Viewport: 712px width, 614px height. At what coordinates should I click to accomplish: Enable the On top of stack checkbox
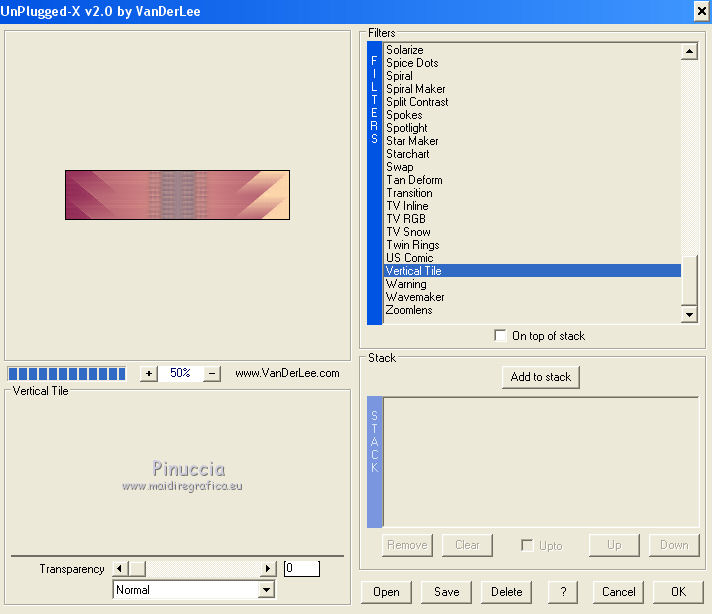click(500, 336)
